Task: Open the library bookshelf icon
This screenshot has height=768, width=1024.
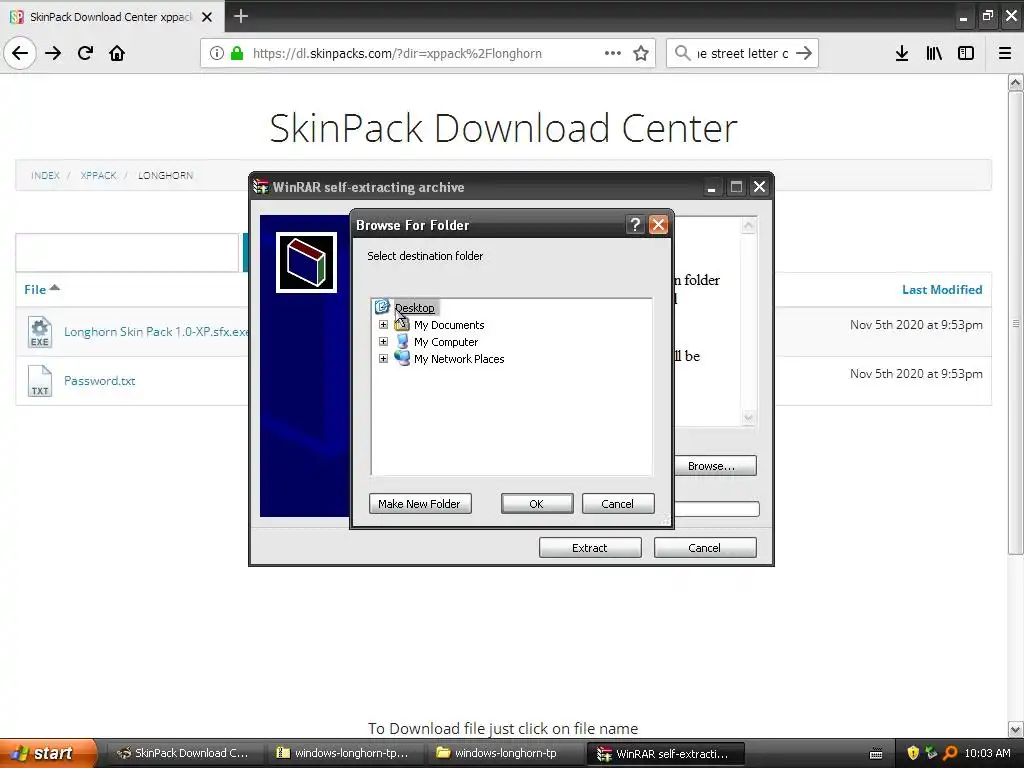Action: (x=934, y=53)
